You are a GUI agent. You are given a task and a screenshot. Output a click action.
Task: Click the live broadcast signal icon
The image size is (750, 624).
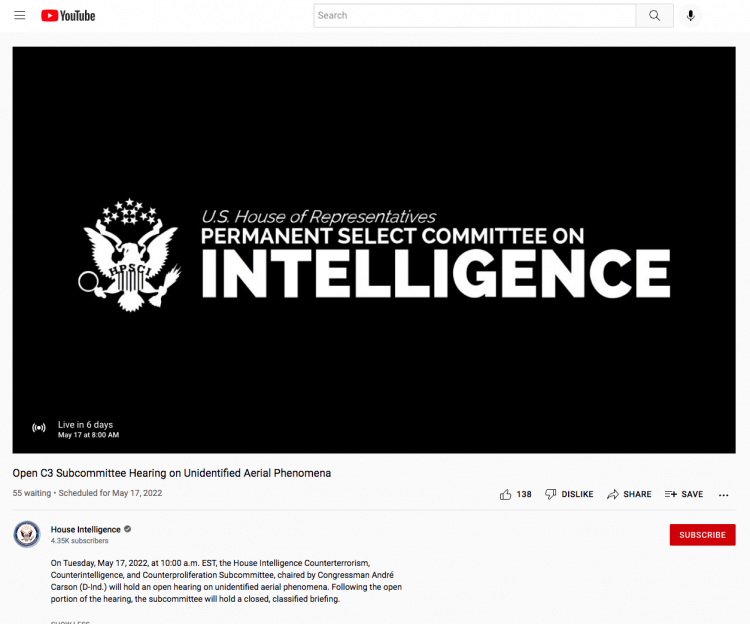click(39, 427)
